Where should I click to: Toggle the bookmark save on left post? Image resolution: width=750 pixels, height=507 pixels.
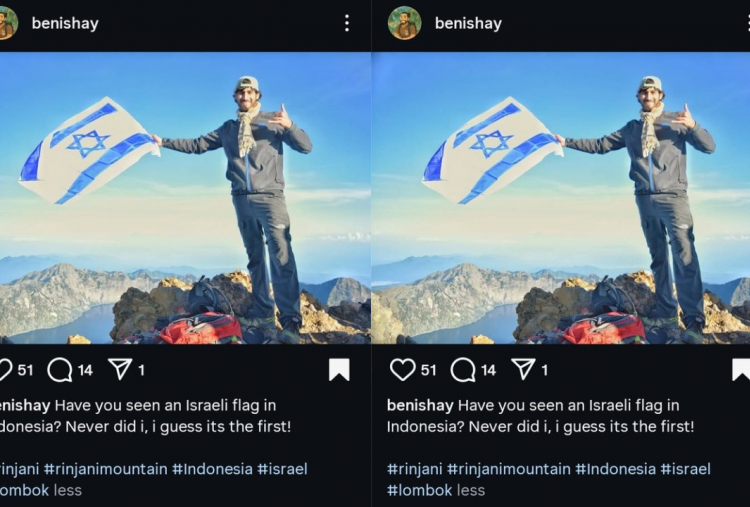(339, 370)
